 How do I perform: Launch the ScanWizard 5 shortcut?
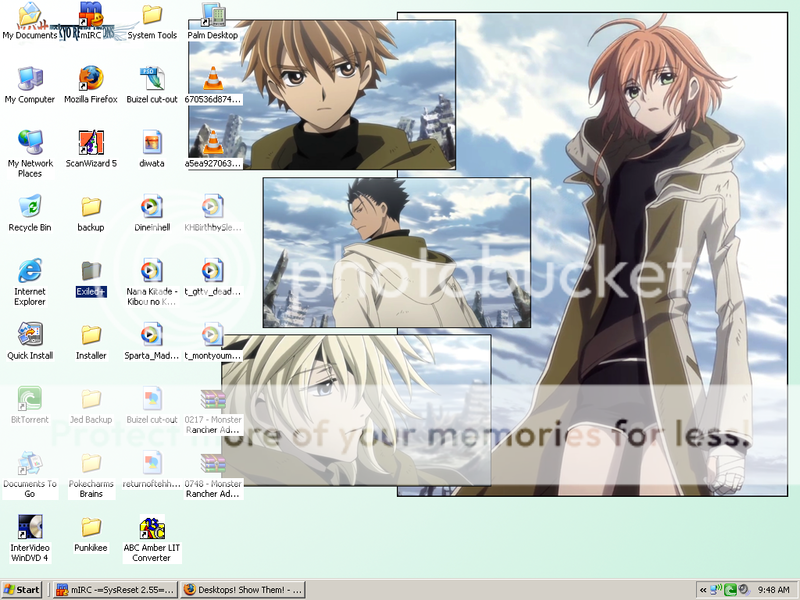coord(91,149)
